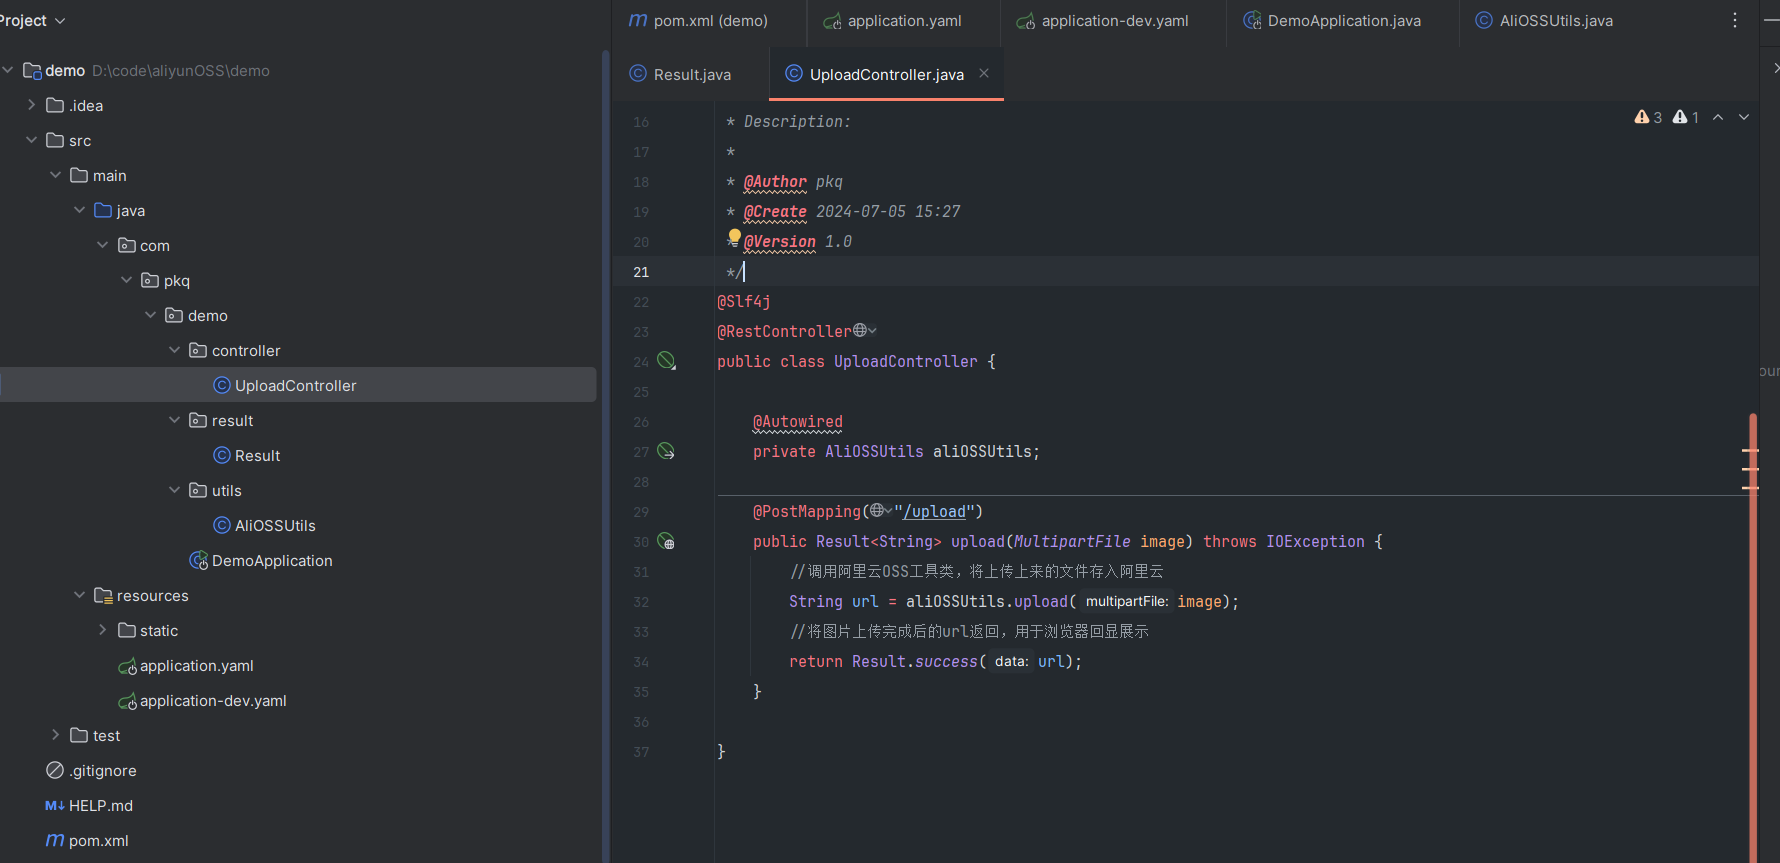1780x863 pixels.
Task: Collapse the resources folder
Action: 80,595
